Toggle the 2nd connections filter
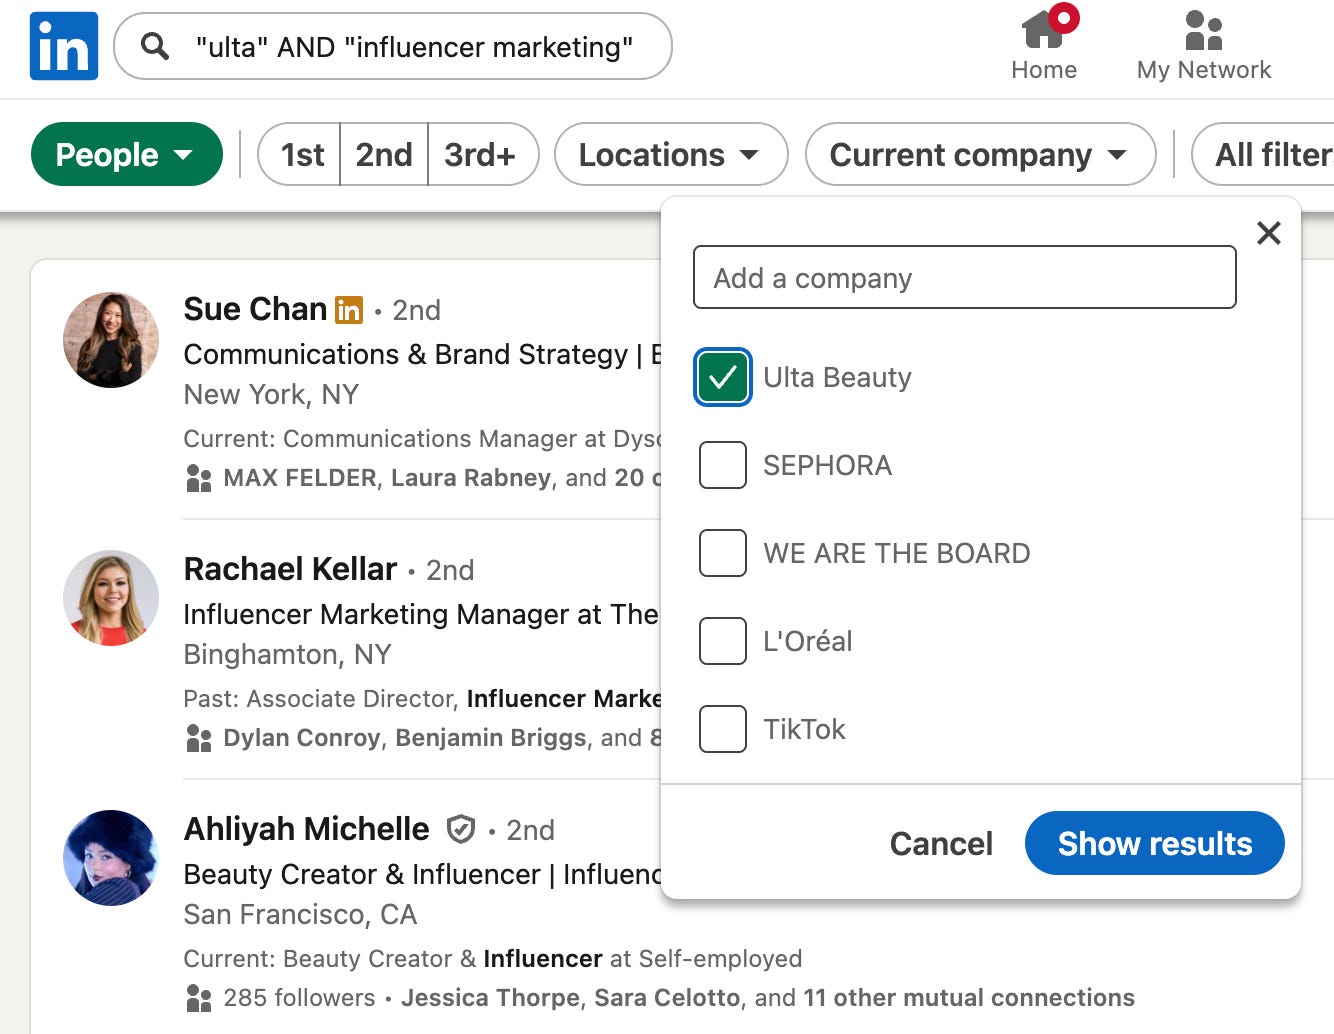 [384, 154]
